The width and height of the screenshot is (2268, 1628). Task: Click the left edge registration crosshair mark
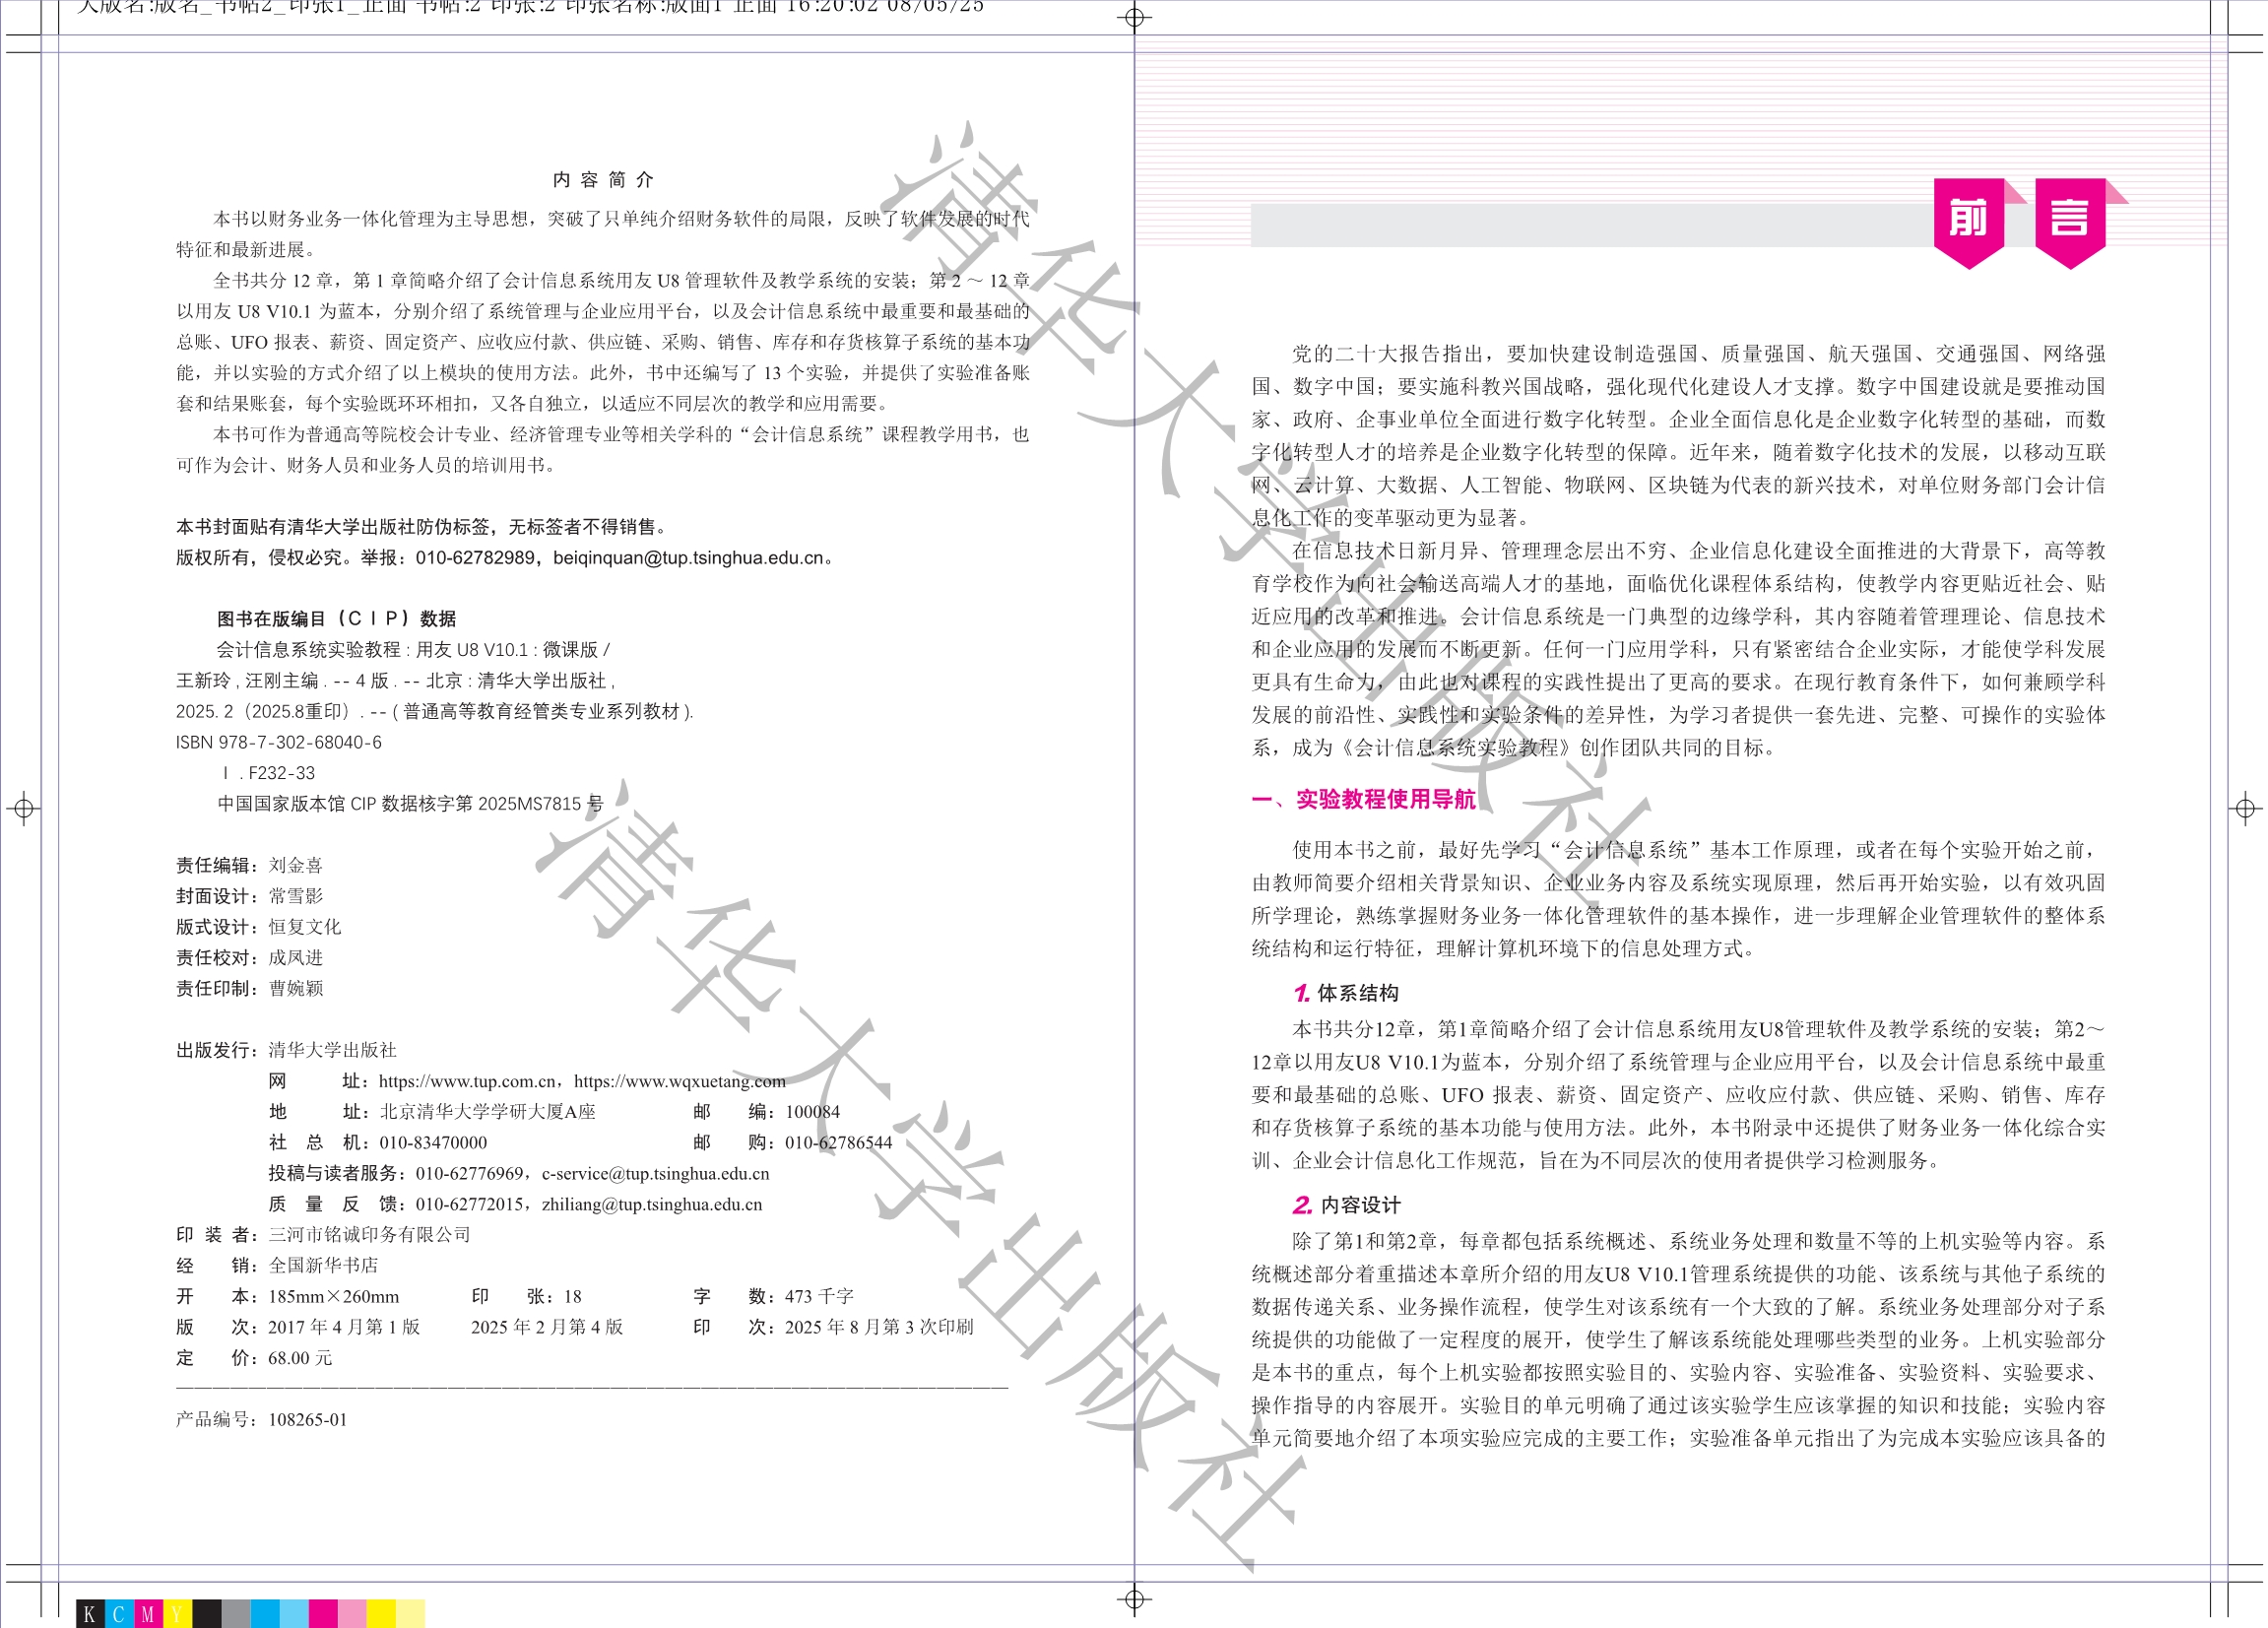[24, 808]
